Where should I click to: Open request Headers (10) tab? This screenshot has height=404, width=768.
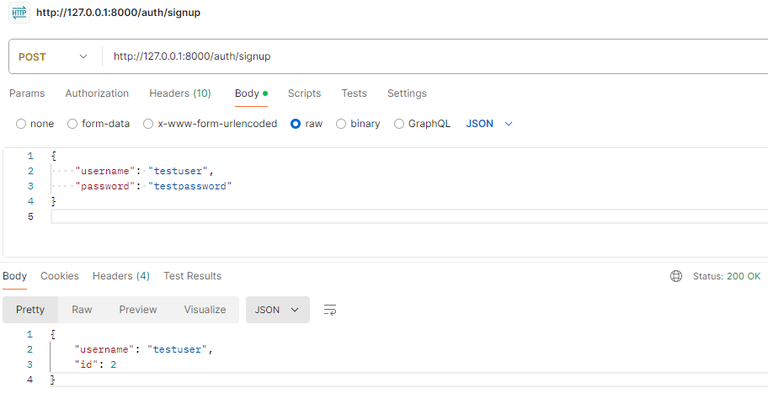[180, 93]
